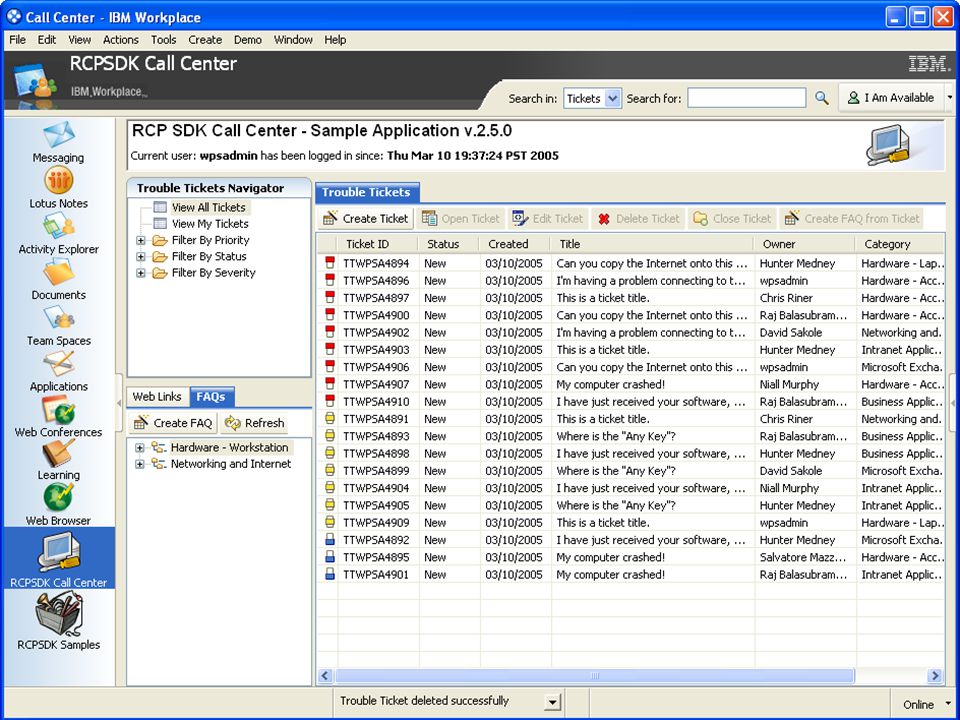
Task: Click horizontal scrollbar thumb in ticket table
Action: [594, 676]
